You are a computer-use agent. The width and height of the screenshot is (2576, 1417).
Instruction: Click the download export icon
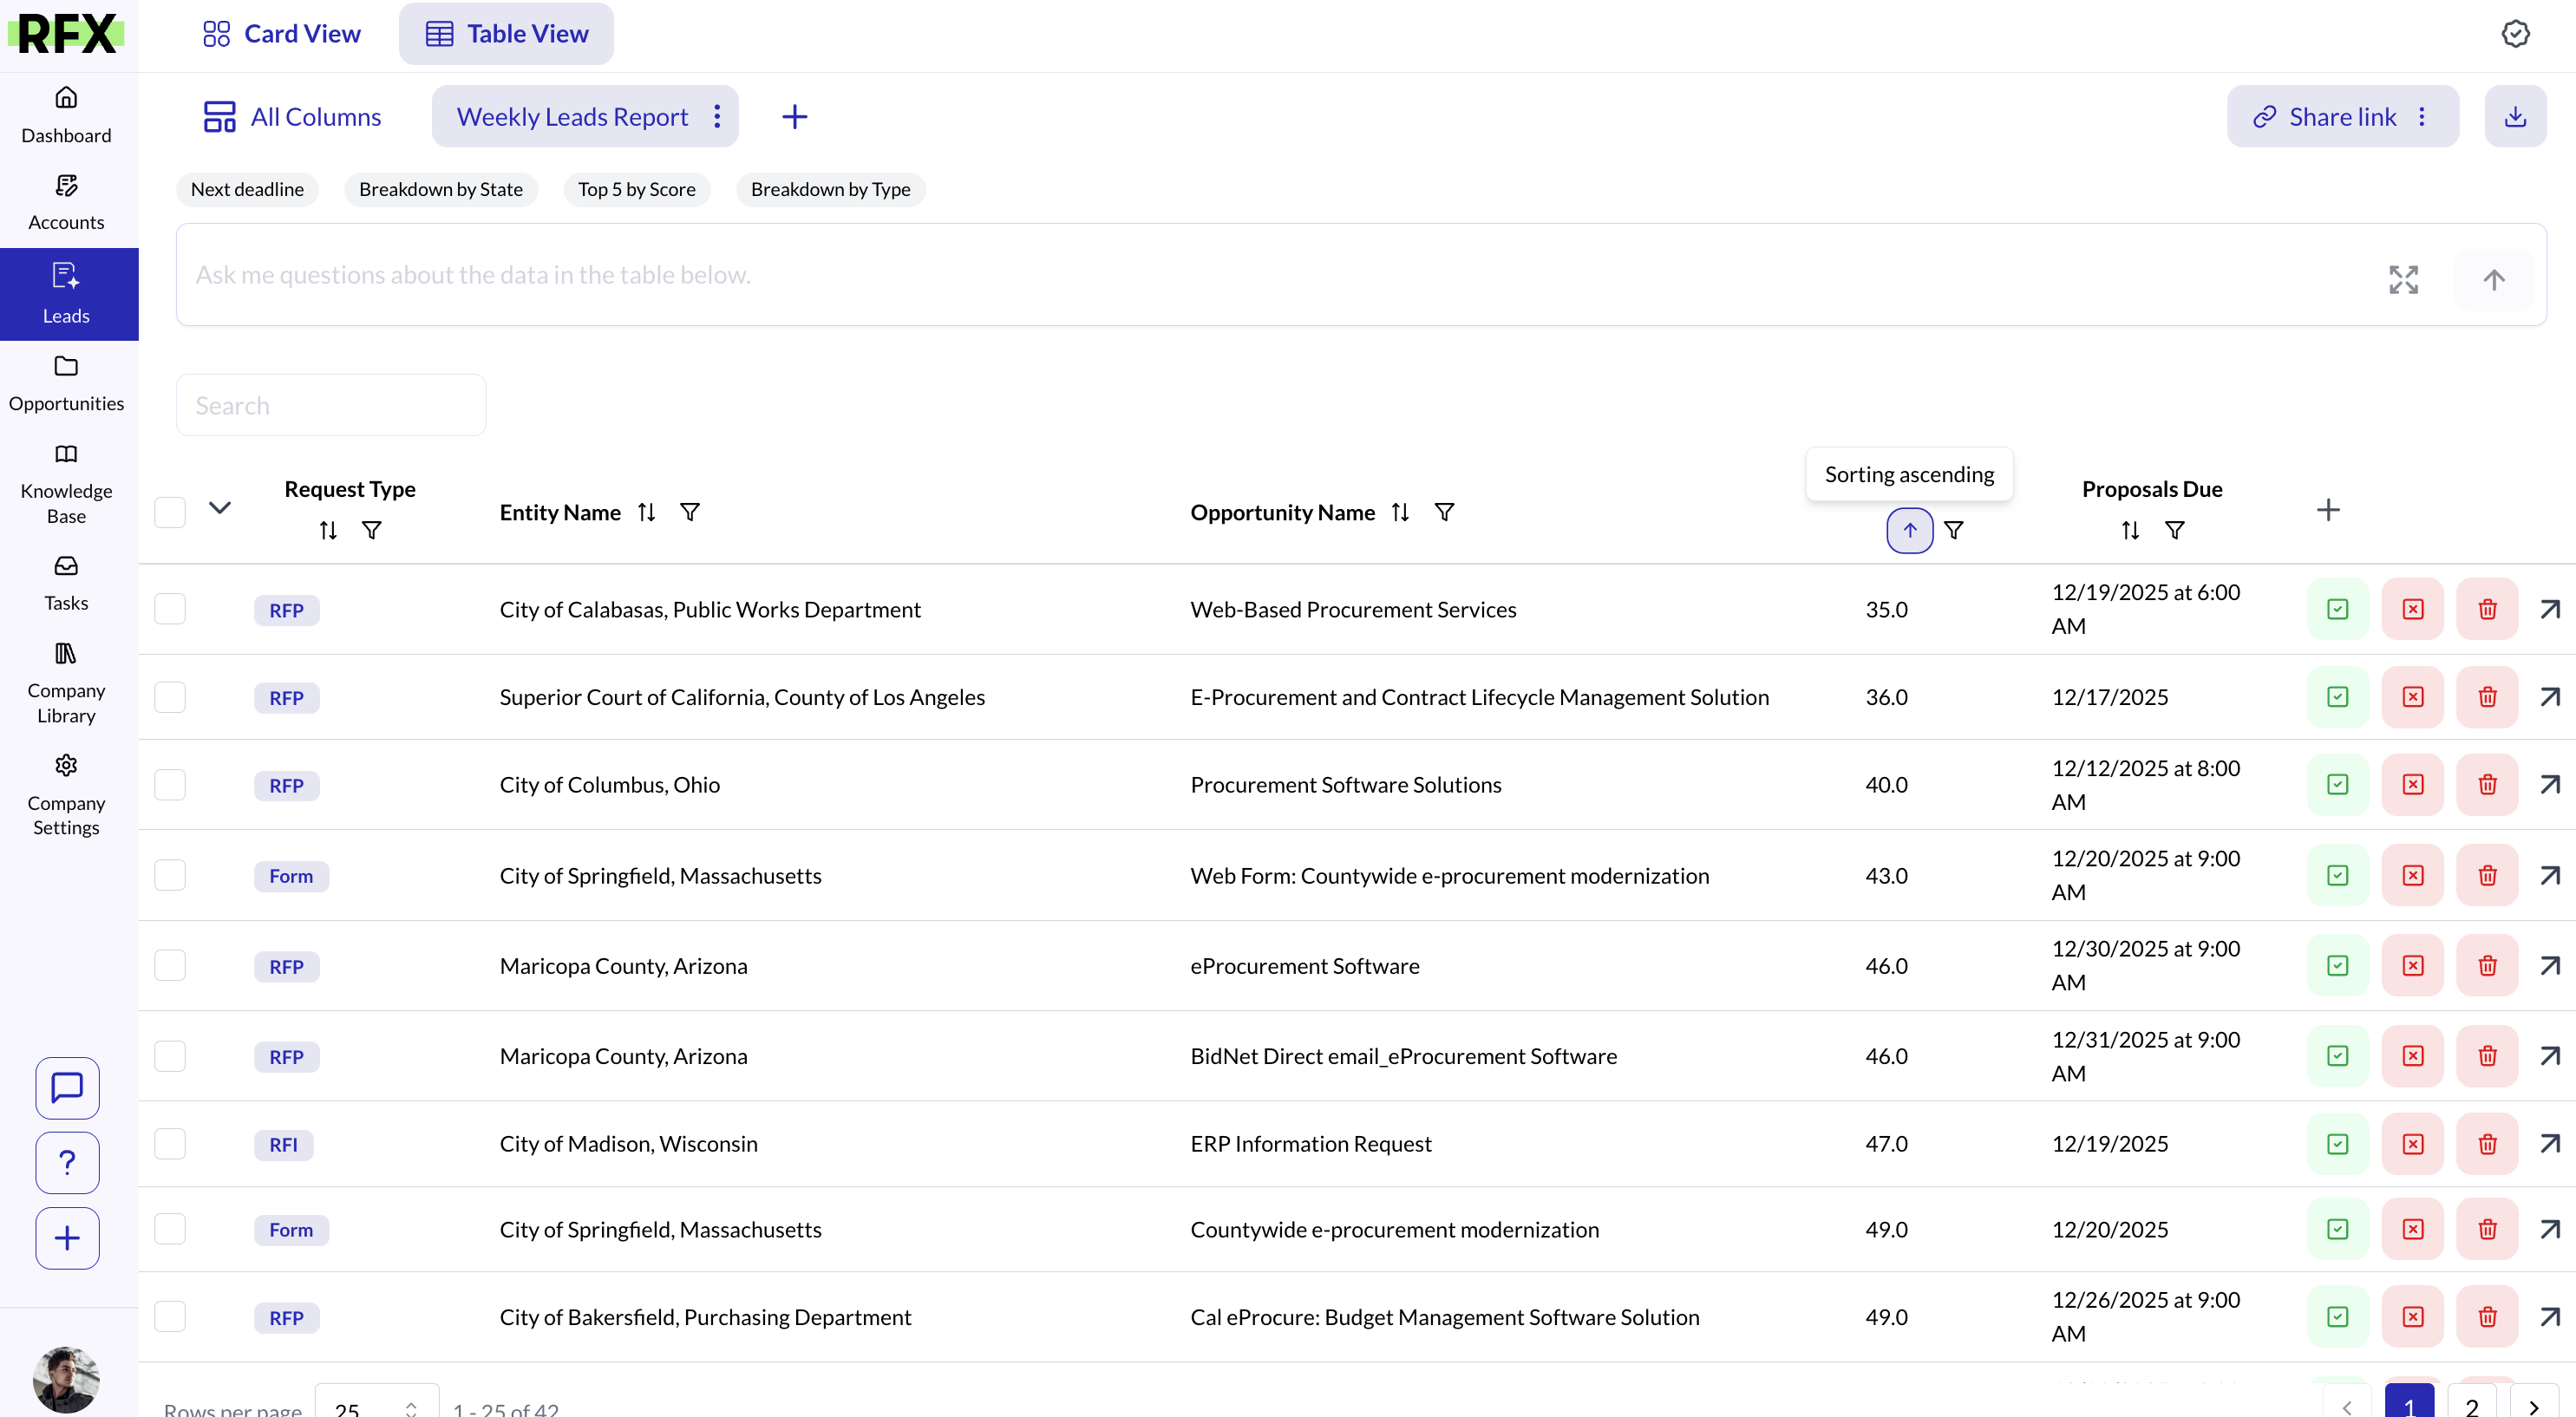(2514, 117)
